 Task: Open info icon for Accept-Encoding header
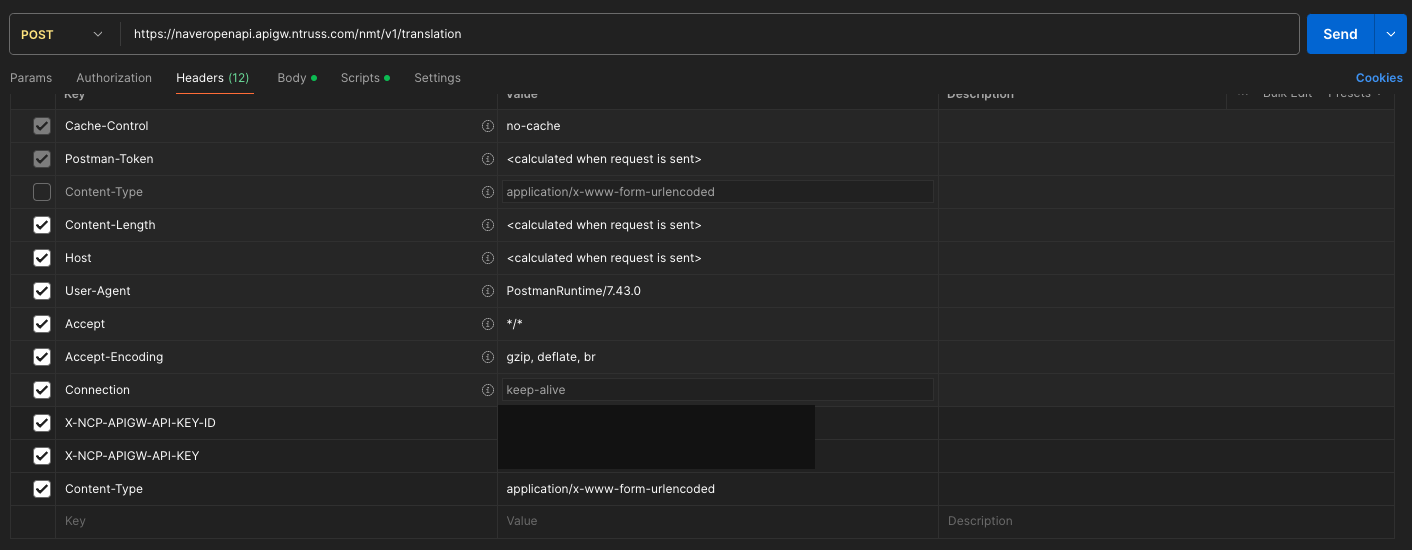click(x=488, y=357)
